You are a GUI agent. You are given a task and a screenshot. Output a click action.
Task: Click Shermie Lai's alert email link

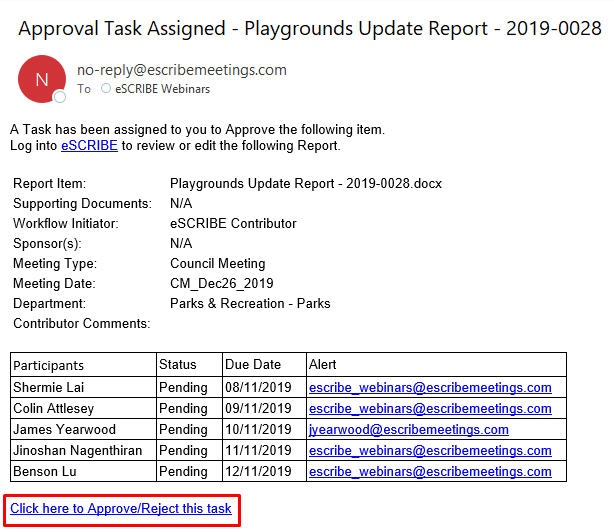(430, 388)
